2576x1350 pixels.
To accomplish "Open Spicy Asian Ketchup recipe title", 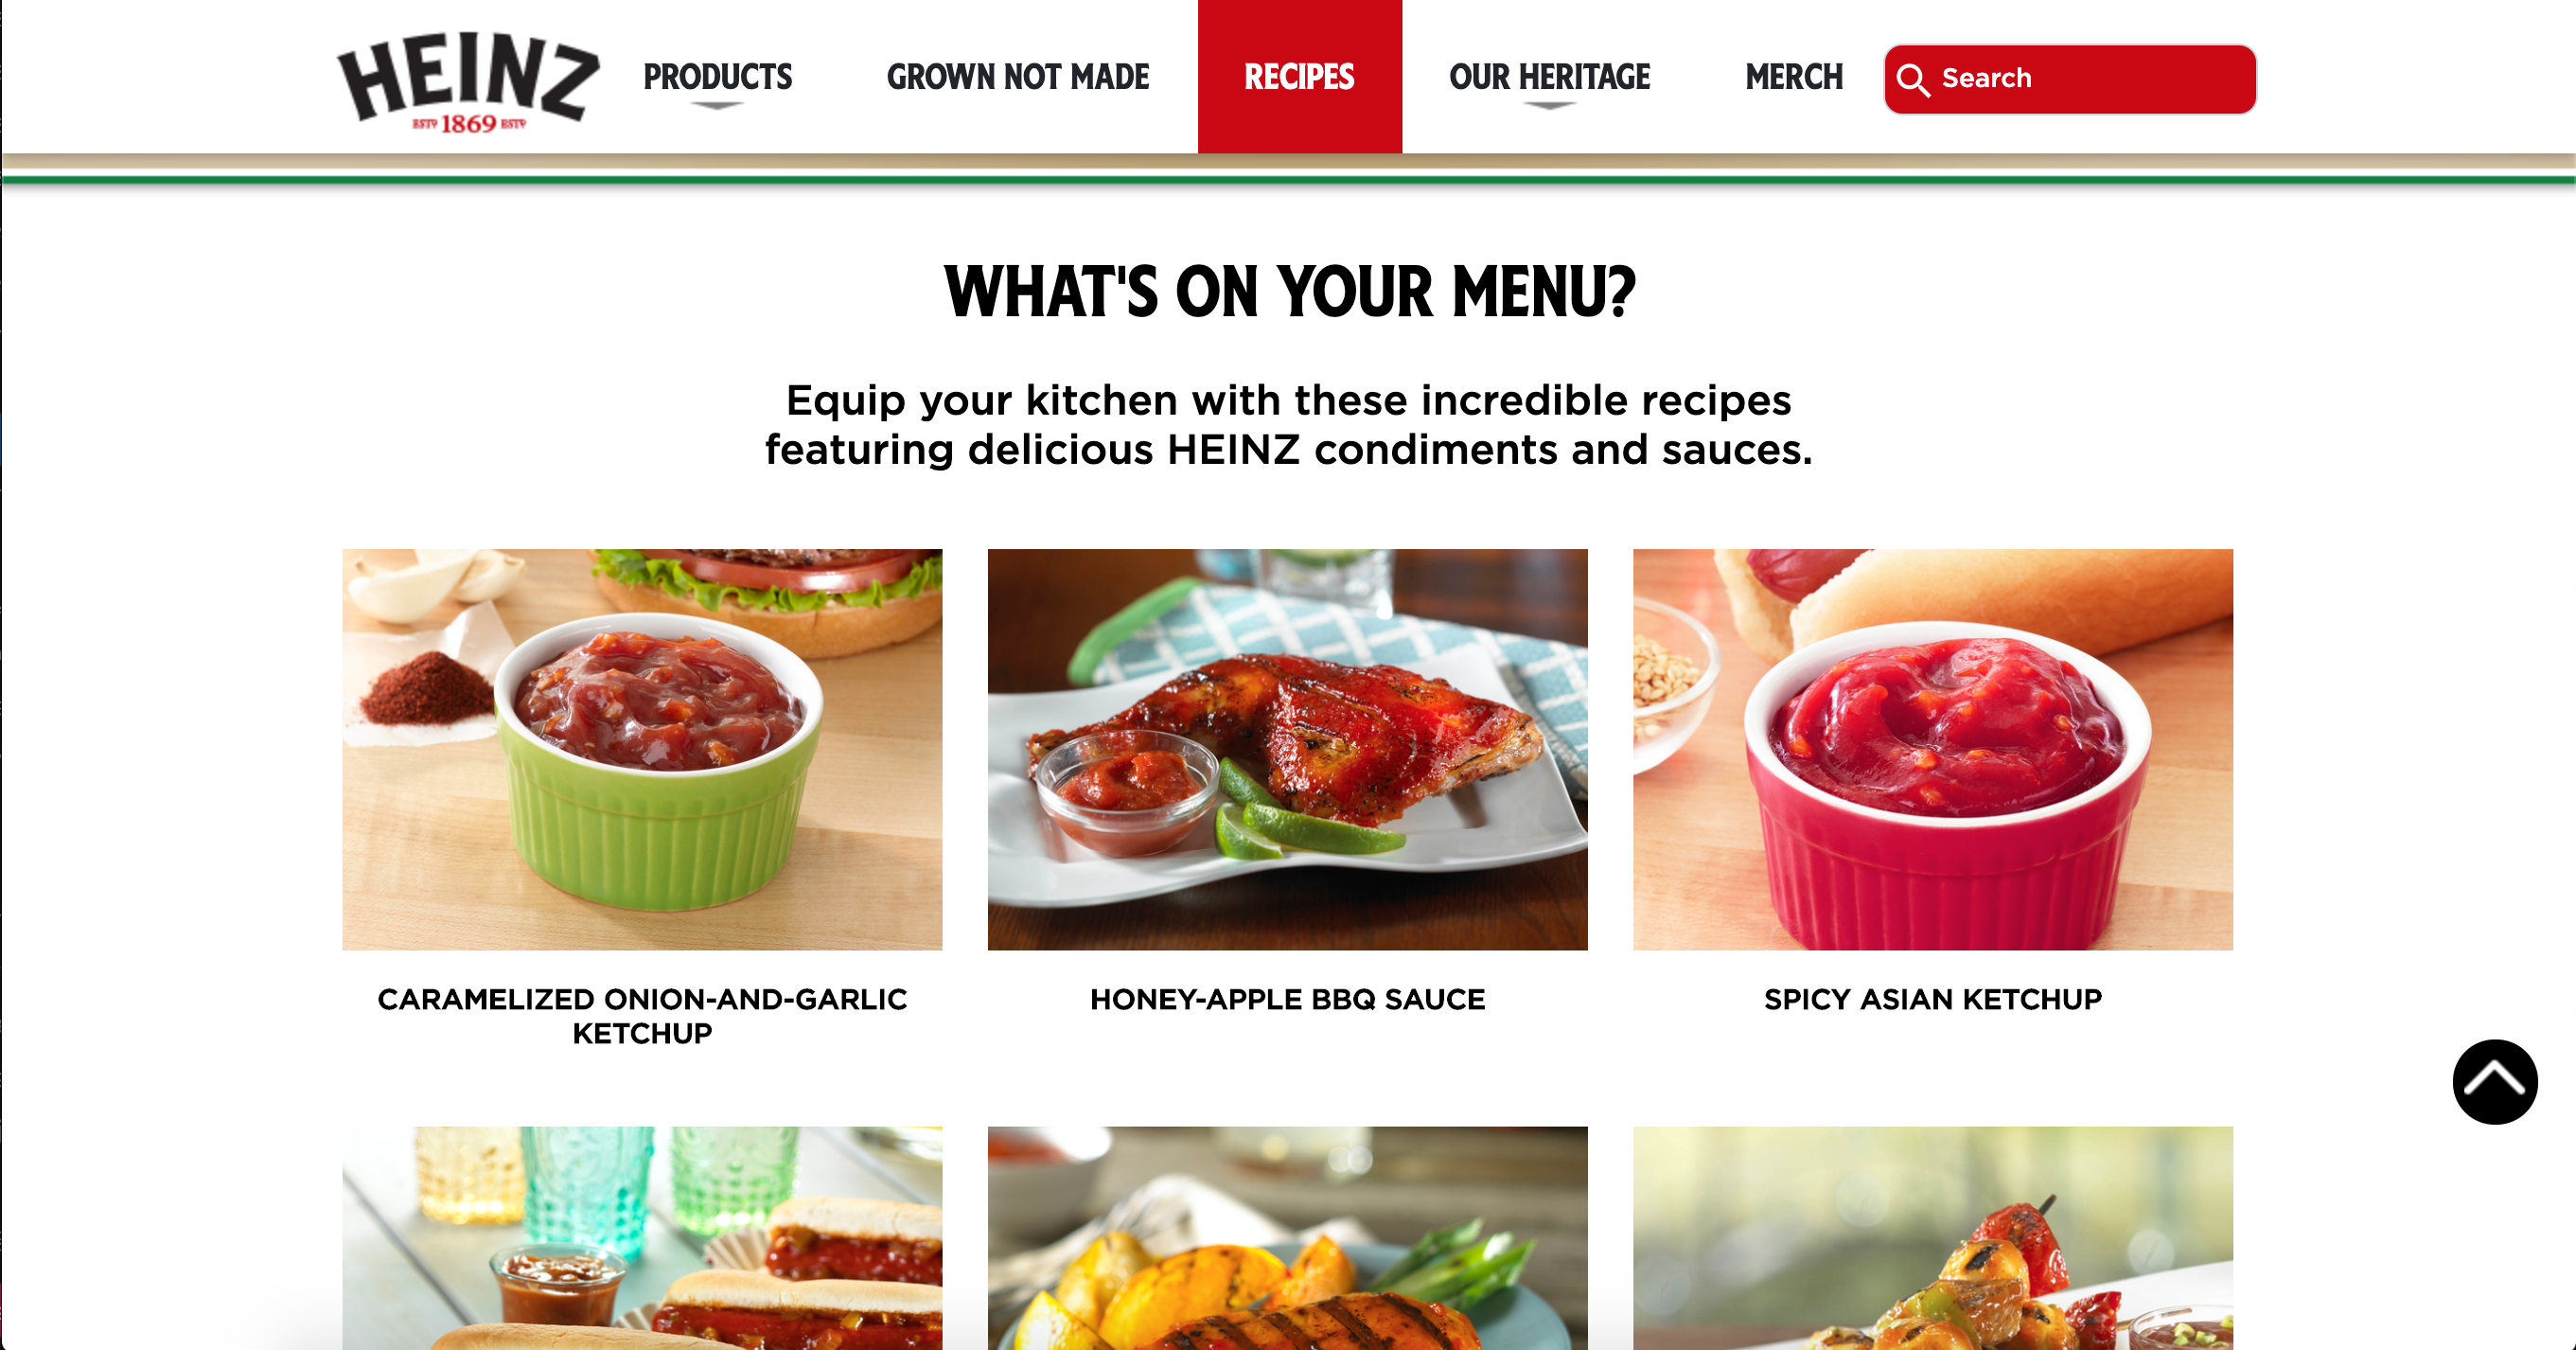I will point(1932,999).
